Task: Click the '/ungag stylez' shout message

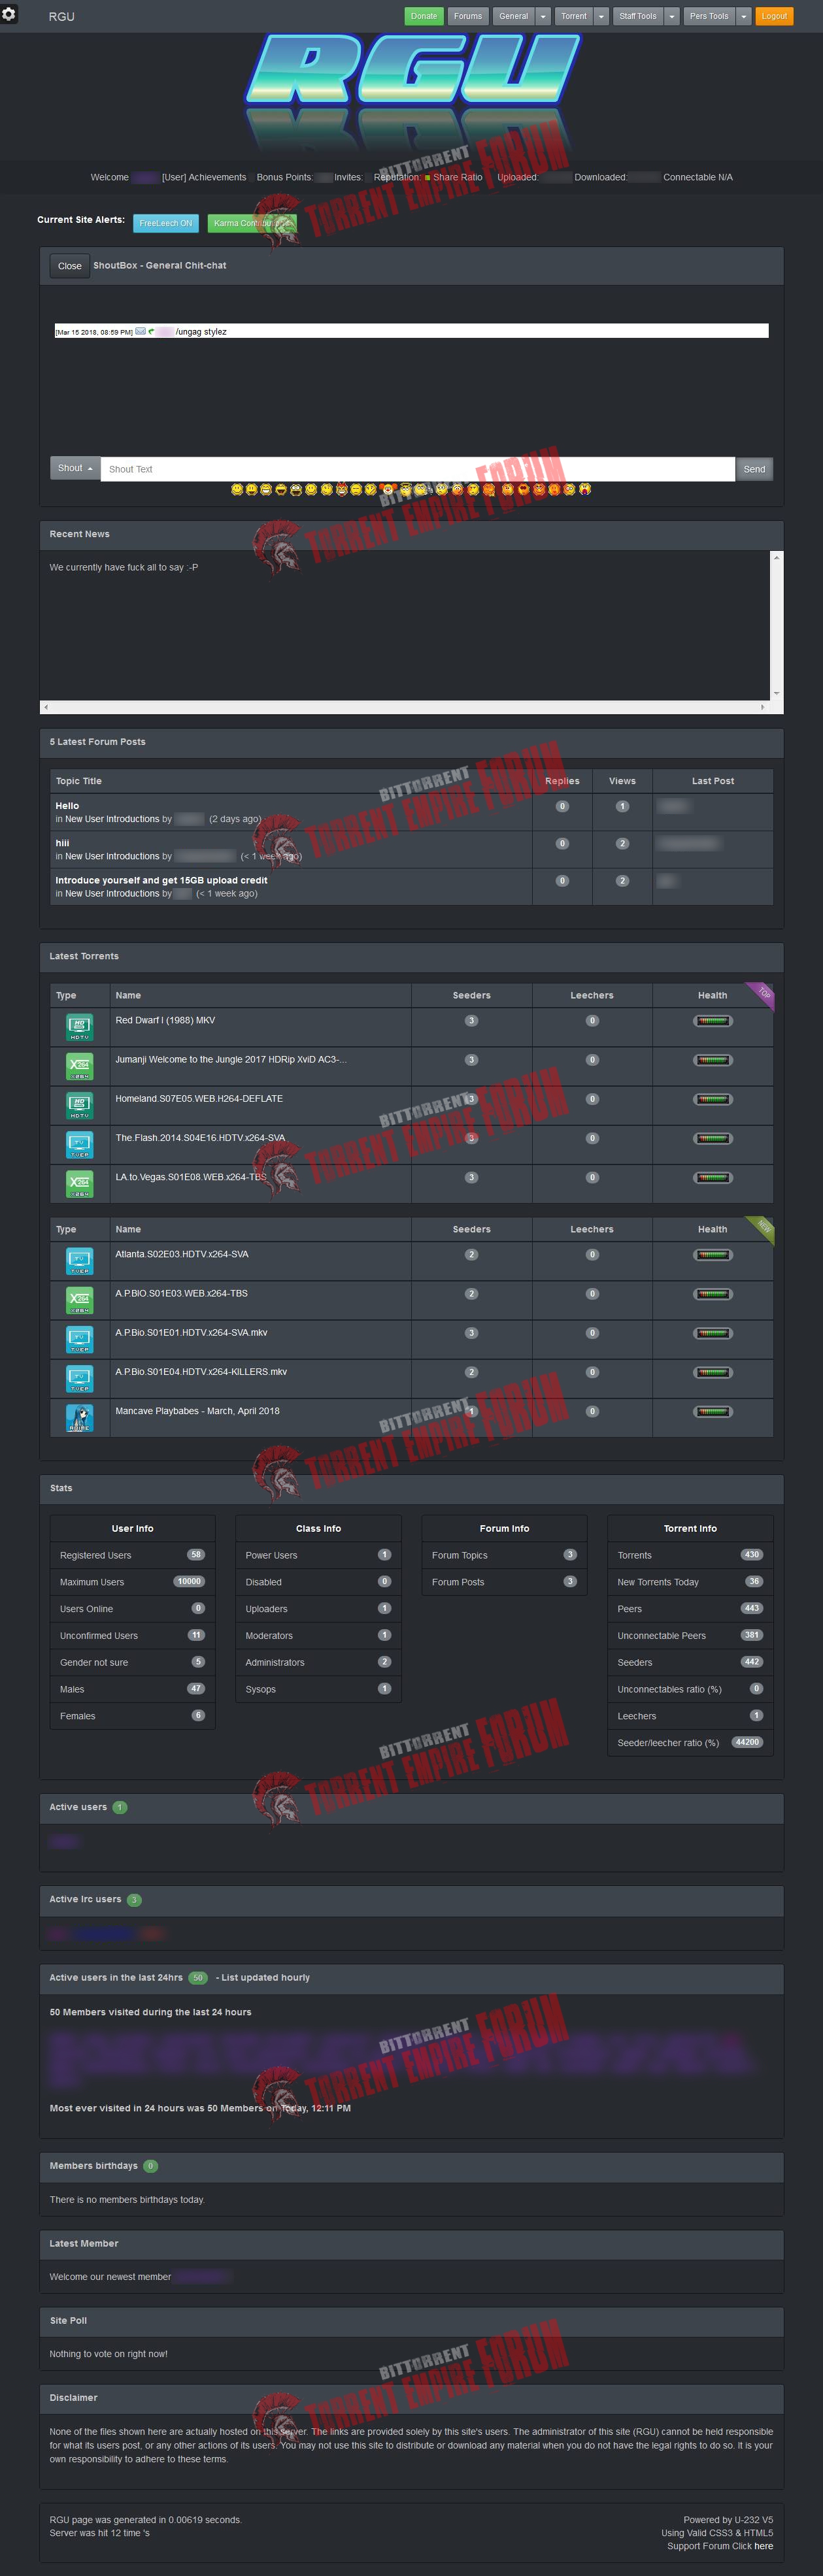Action: click(201, 332)
